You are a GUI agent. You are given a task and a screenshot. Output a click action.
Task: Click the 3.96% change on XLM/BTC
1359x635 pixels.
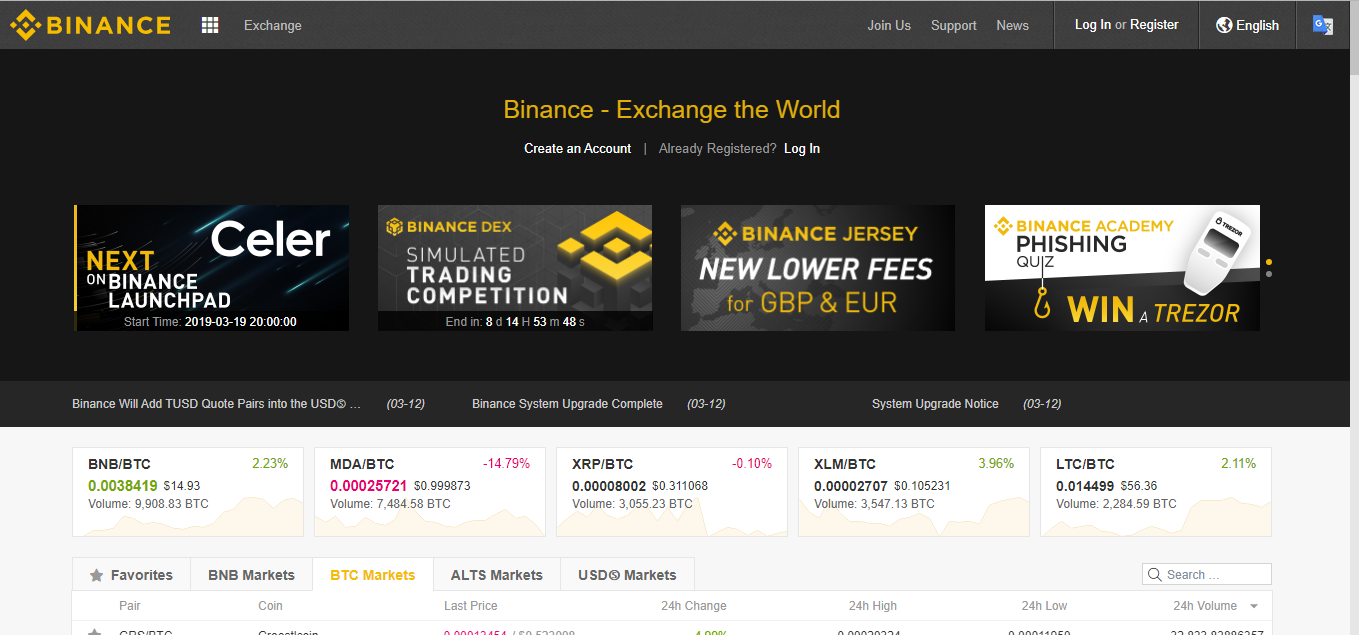coord(996,463)
